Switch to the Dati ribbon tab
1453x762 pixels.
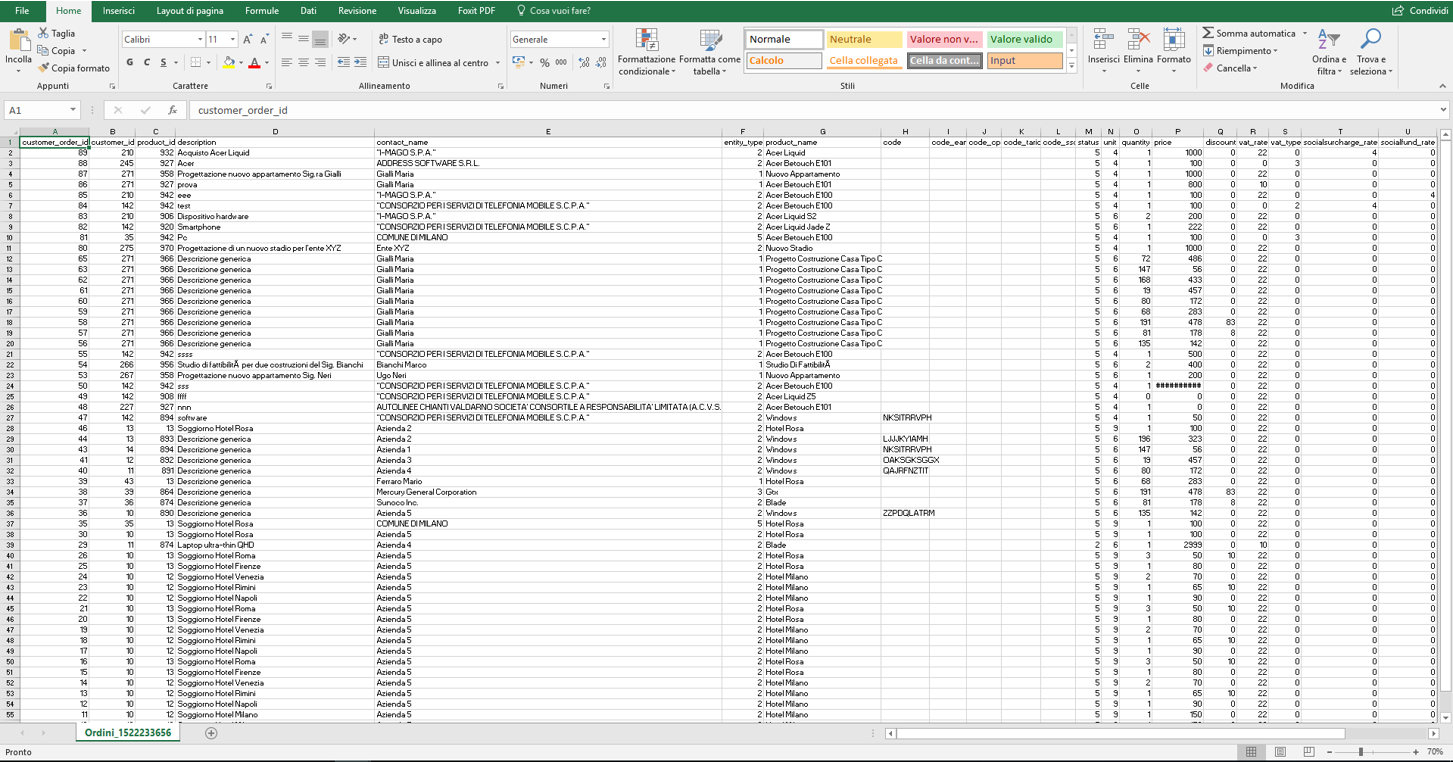point(308,11)
